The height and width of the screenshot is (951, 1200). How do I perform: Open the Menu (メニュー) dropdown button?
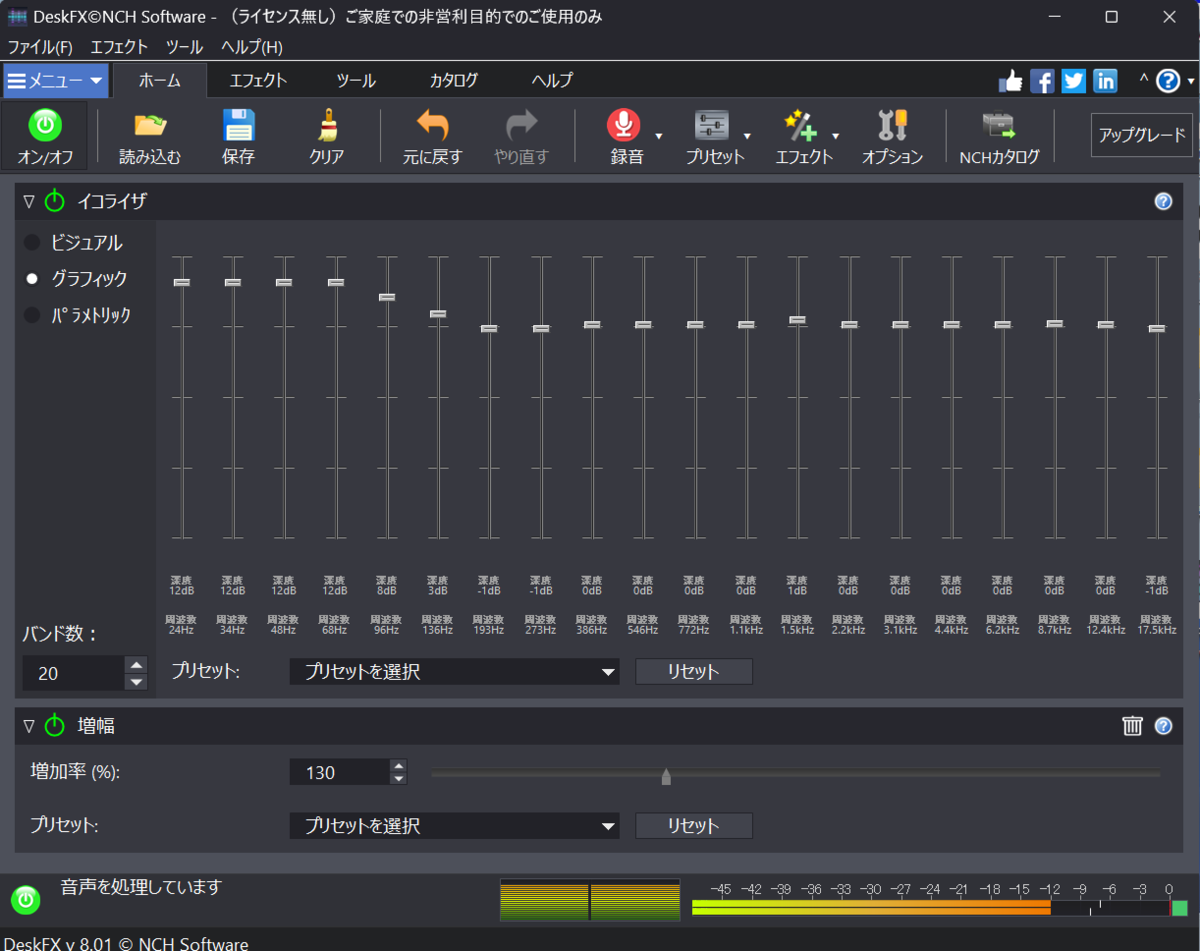coord(55,81)
